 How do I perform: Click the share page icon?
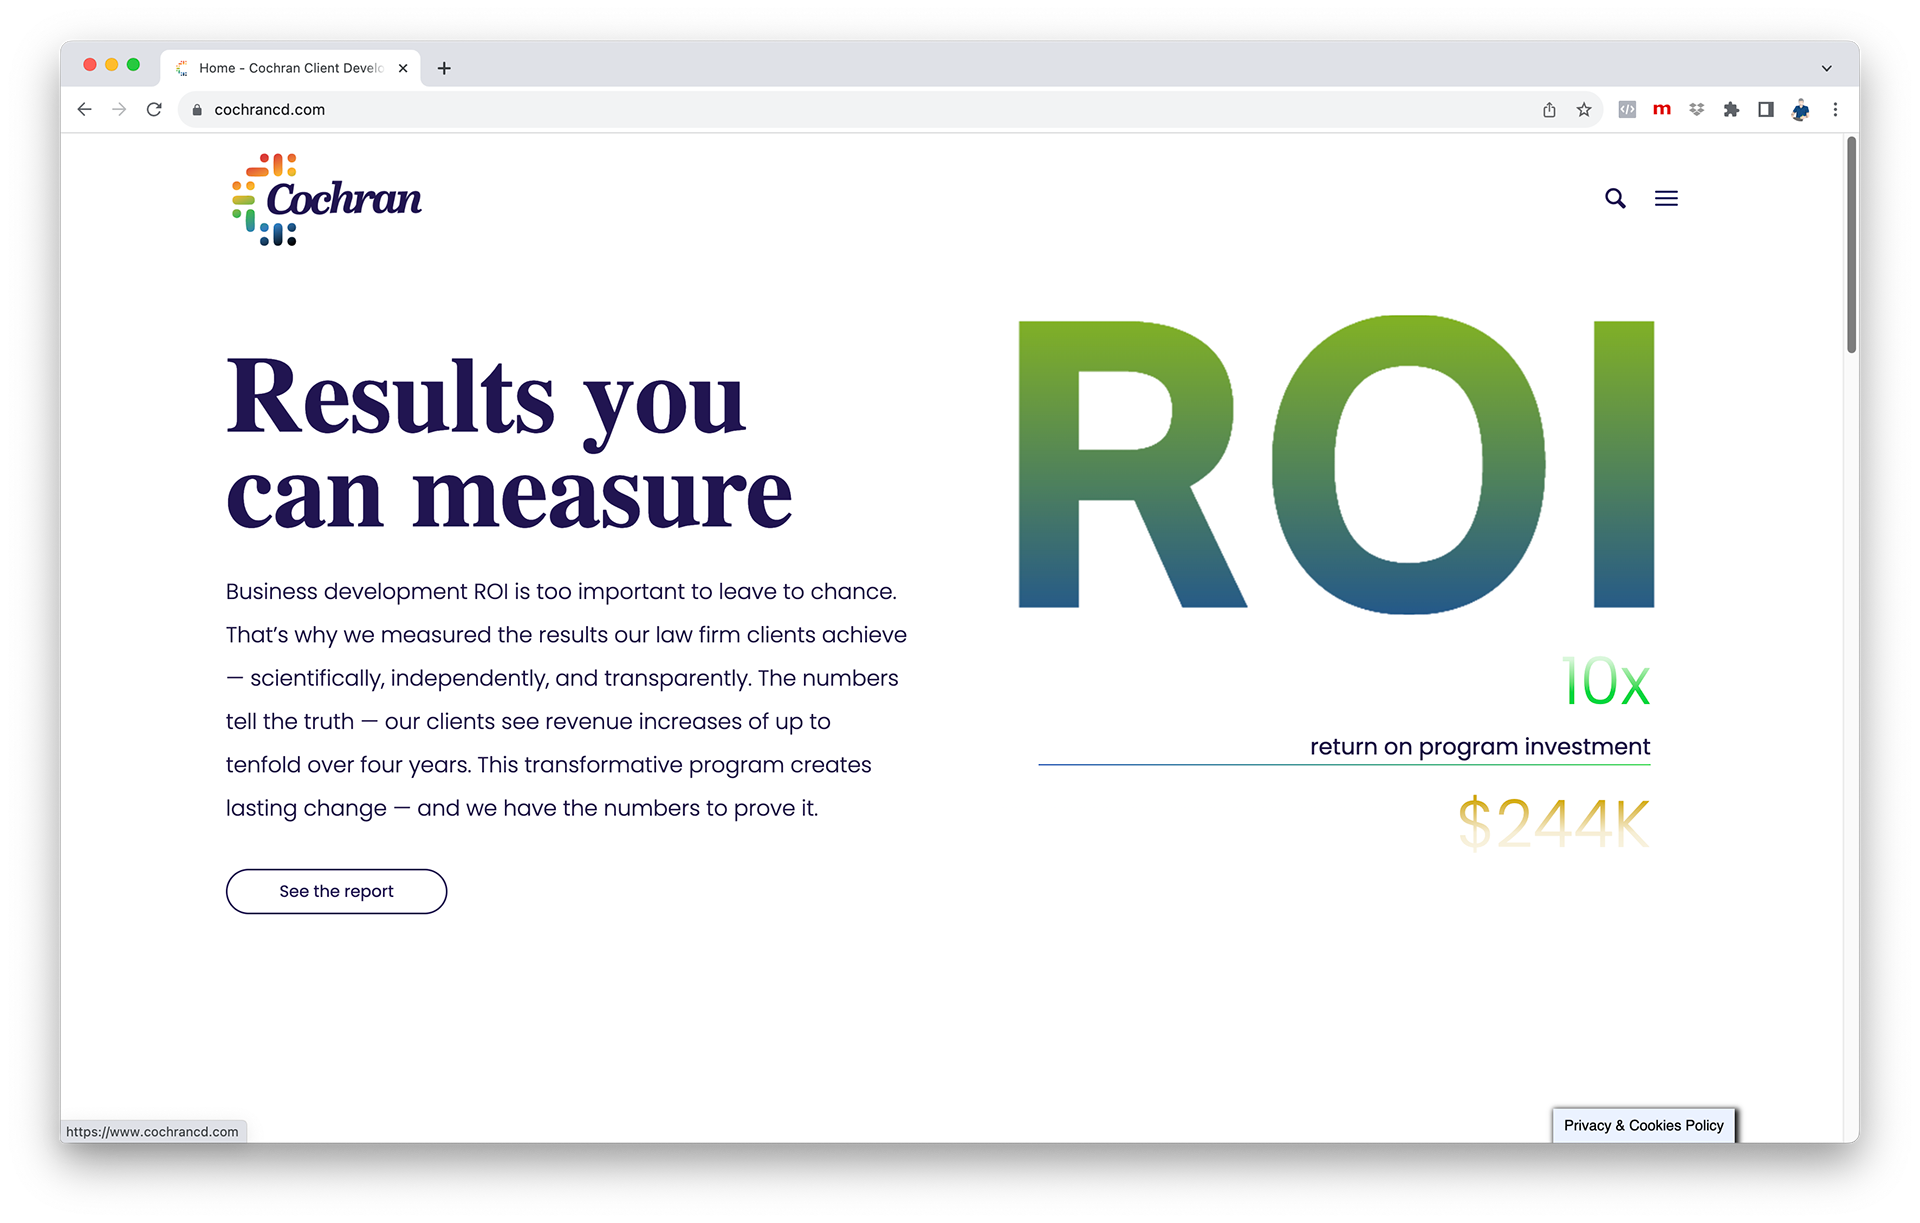1549,110
